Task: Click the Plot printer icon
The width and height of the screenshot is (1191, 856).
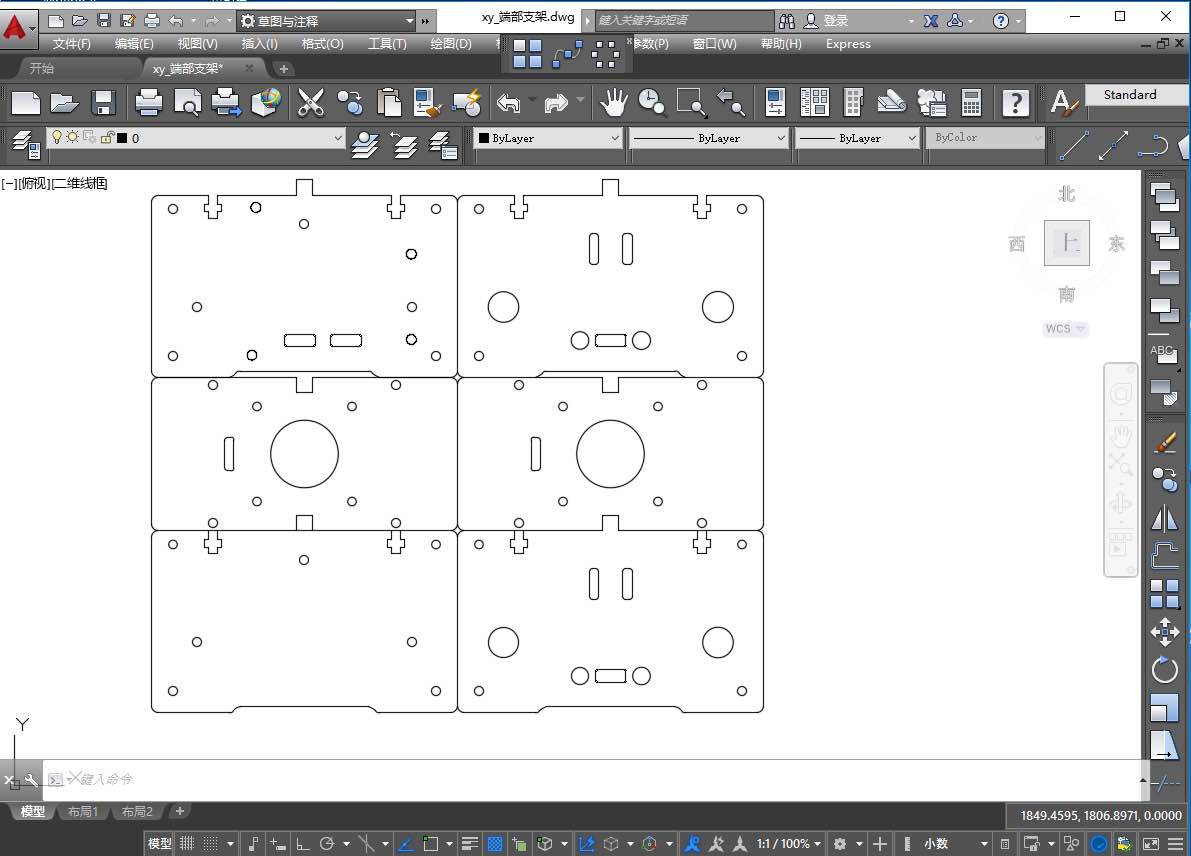Action: pyautogui.click(x=148, y=103)
